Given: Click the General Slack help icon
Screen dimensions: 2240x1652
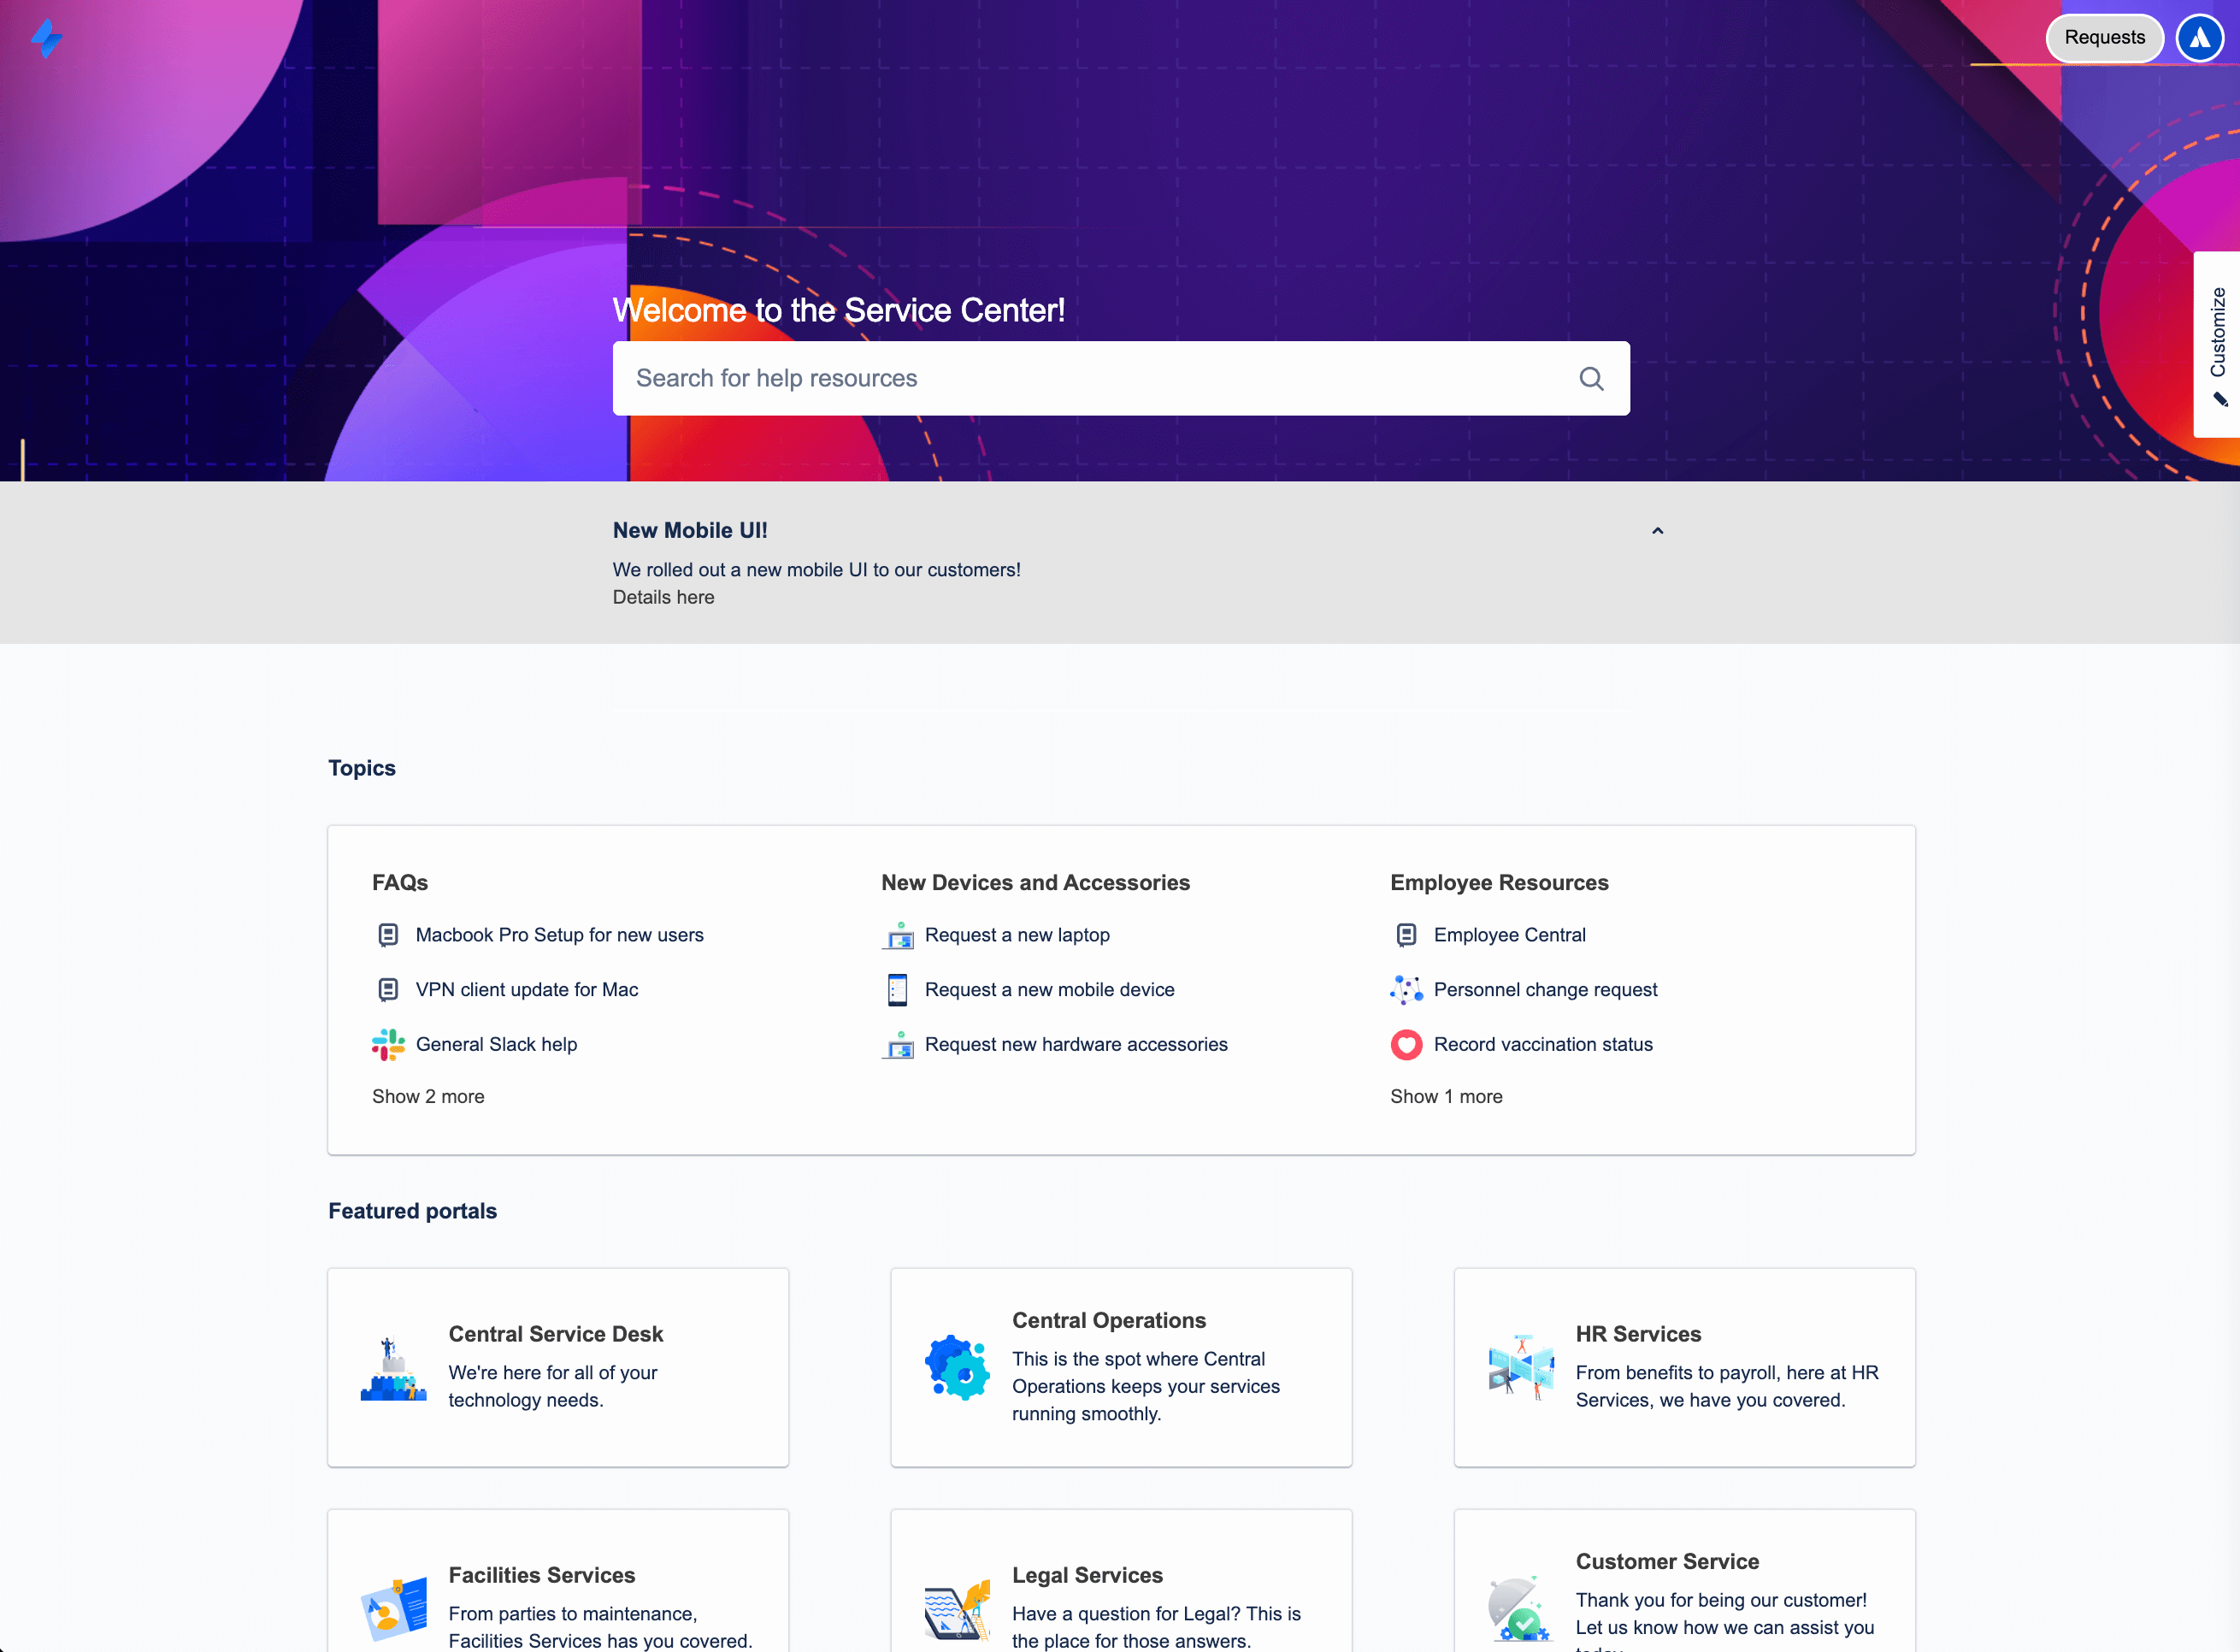Looking at the screenshot, I should point(390,1043).
